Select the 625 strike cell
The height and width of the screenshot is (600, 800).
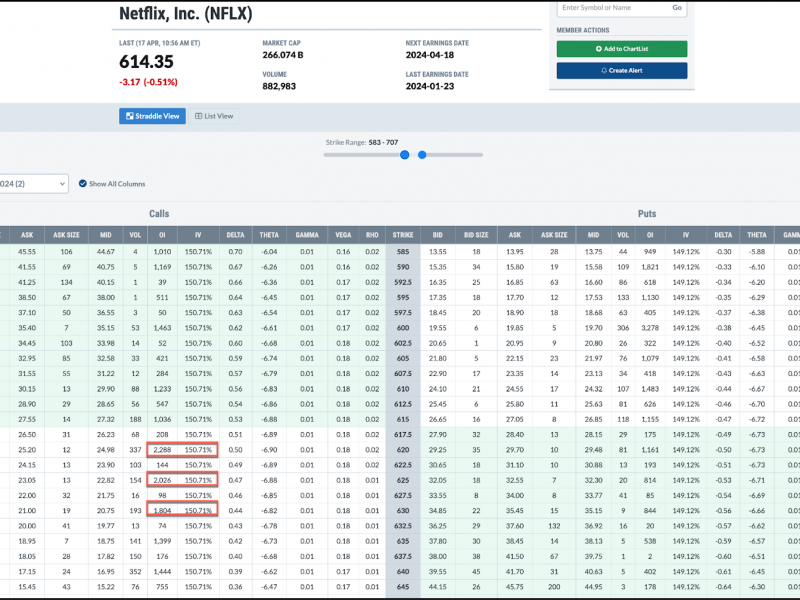pyautogui.click(x=403, y=480)
